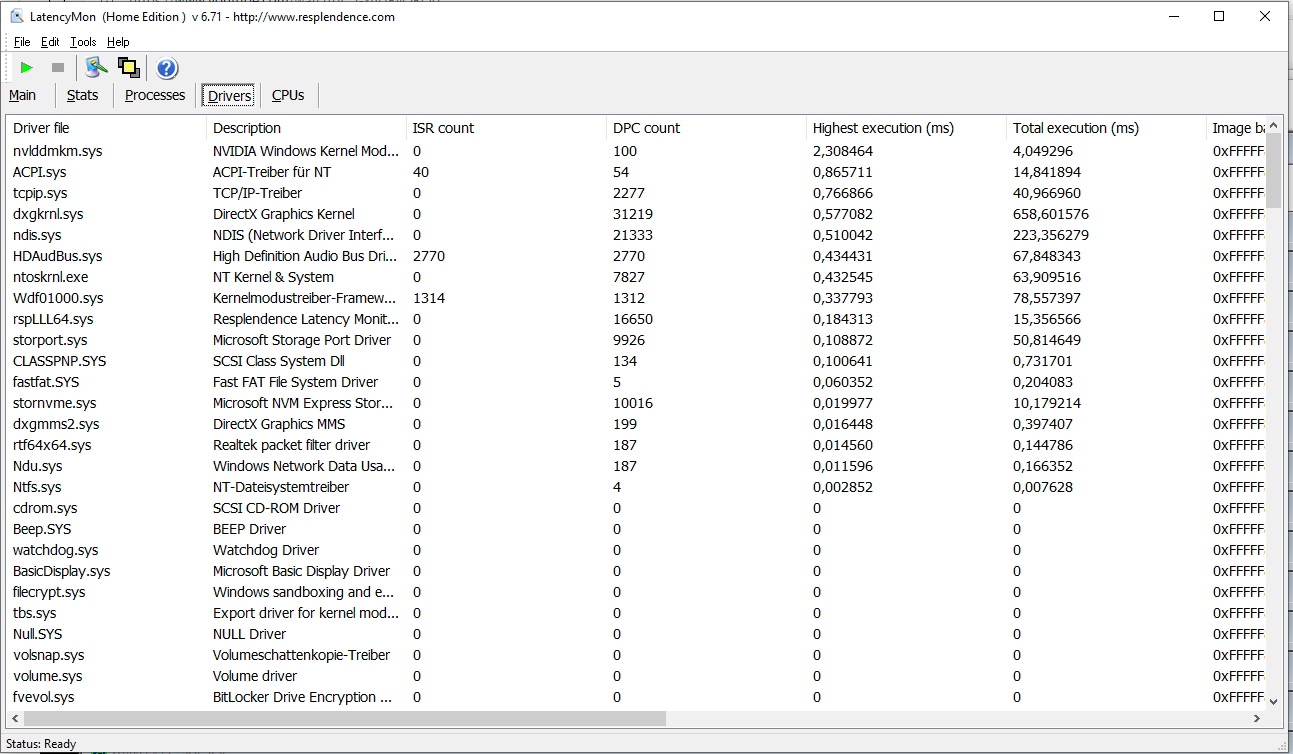Open the Edit menu
The width and height of the screenshot is (1293, 754).
[x=50, y=42]
